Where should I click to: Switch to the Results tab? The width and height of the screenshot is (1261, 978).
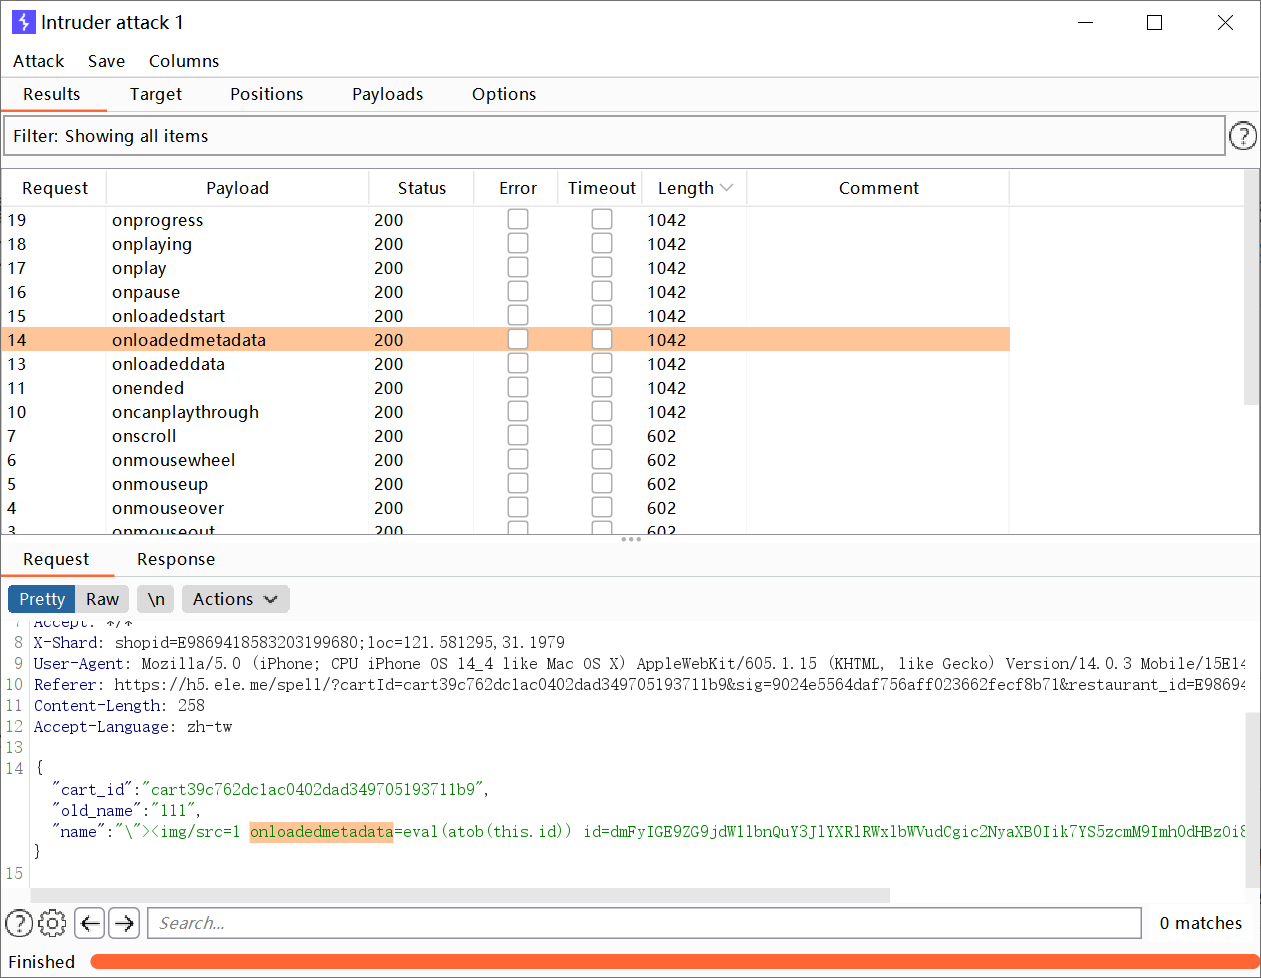[x=52, y=94]
